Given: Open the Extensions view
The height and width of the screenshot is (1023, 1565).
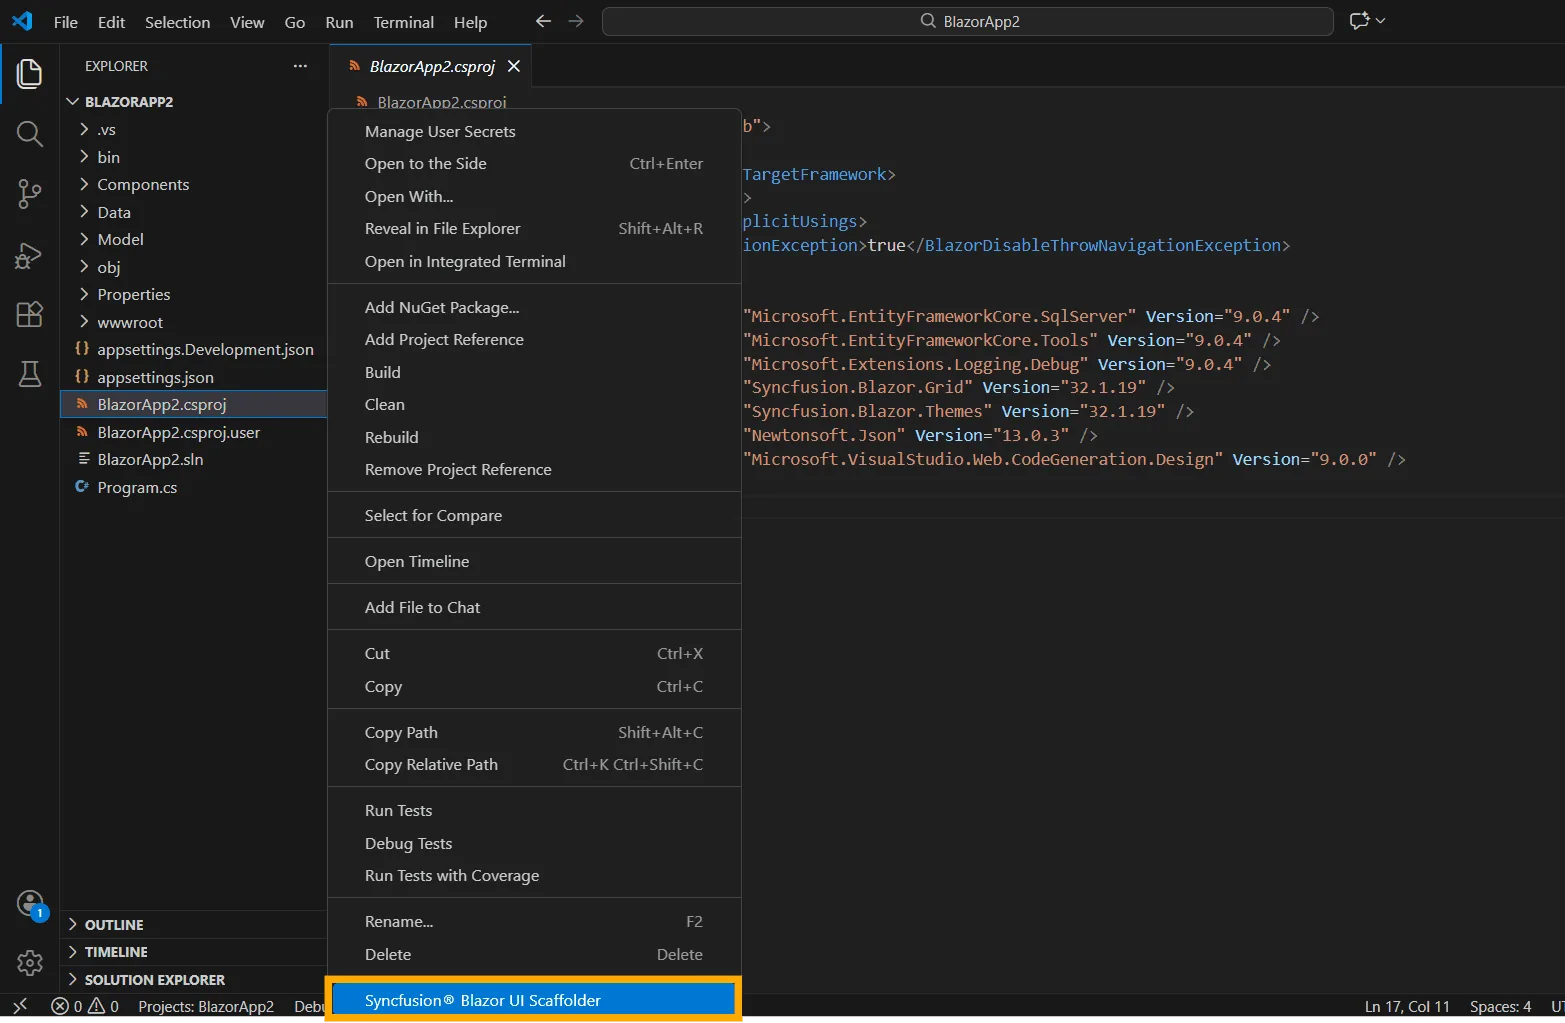Looking at the screenshot, I should point(29,314).
